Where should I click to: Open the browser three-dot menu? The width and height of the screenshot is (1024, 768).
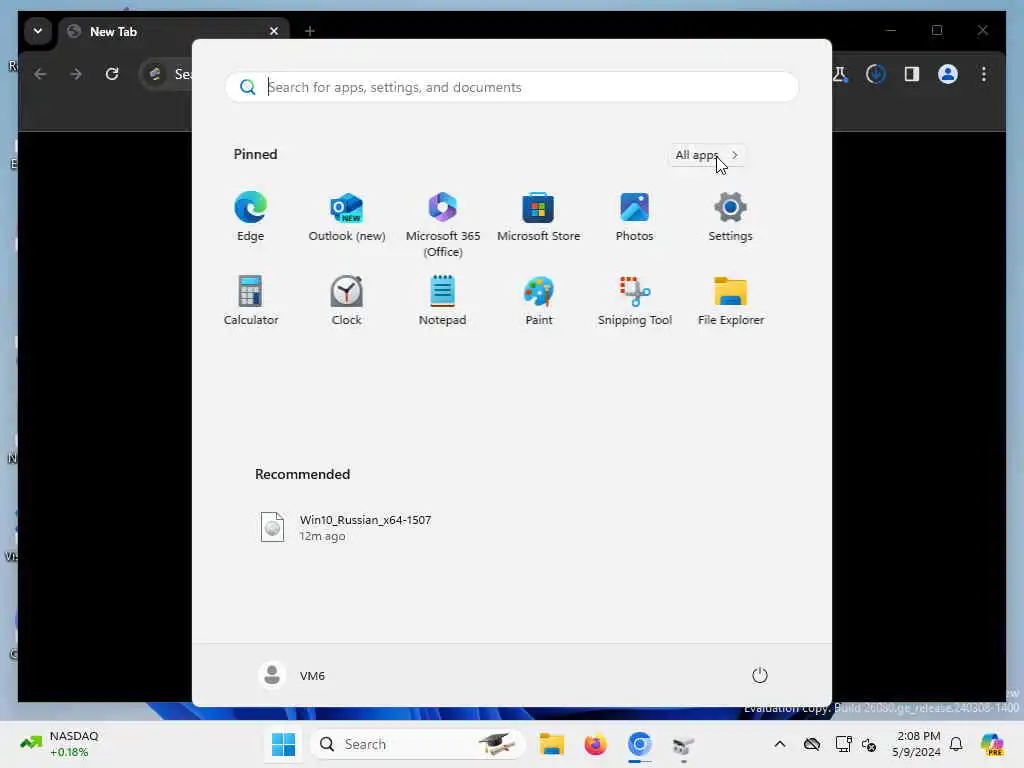984,74
